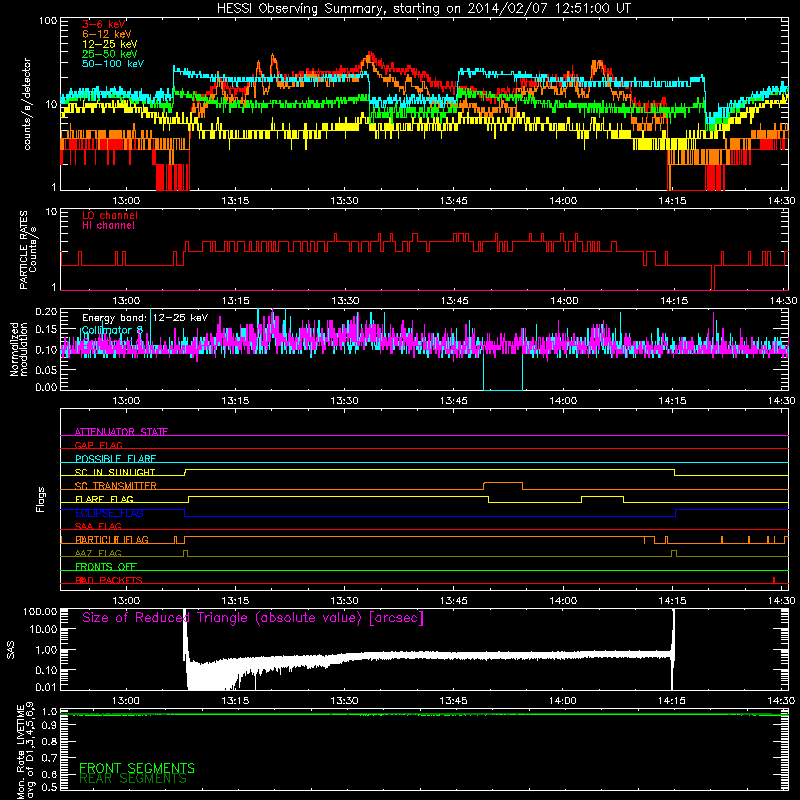Click the 0.20 tick on modulation axis
Image resolution: width=800 pixels, height=800 pixels.
[46, 312]
